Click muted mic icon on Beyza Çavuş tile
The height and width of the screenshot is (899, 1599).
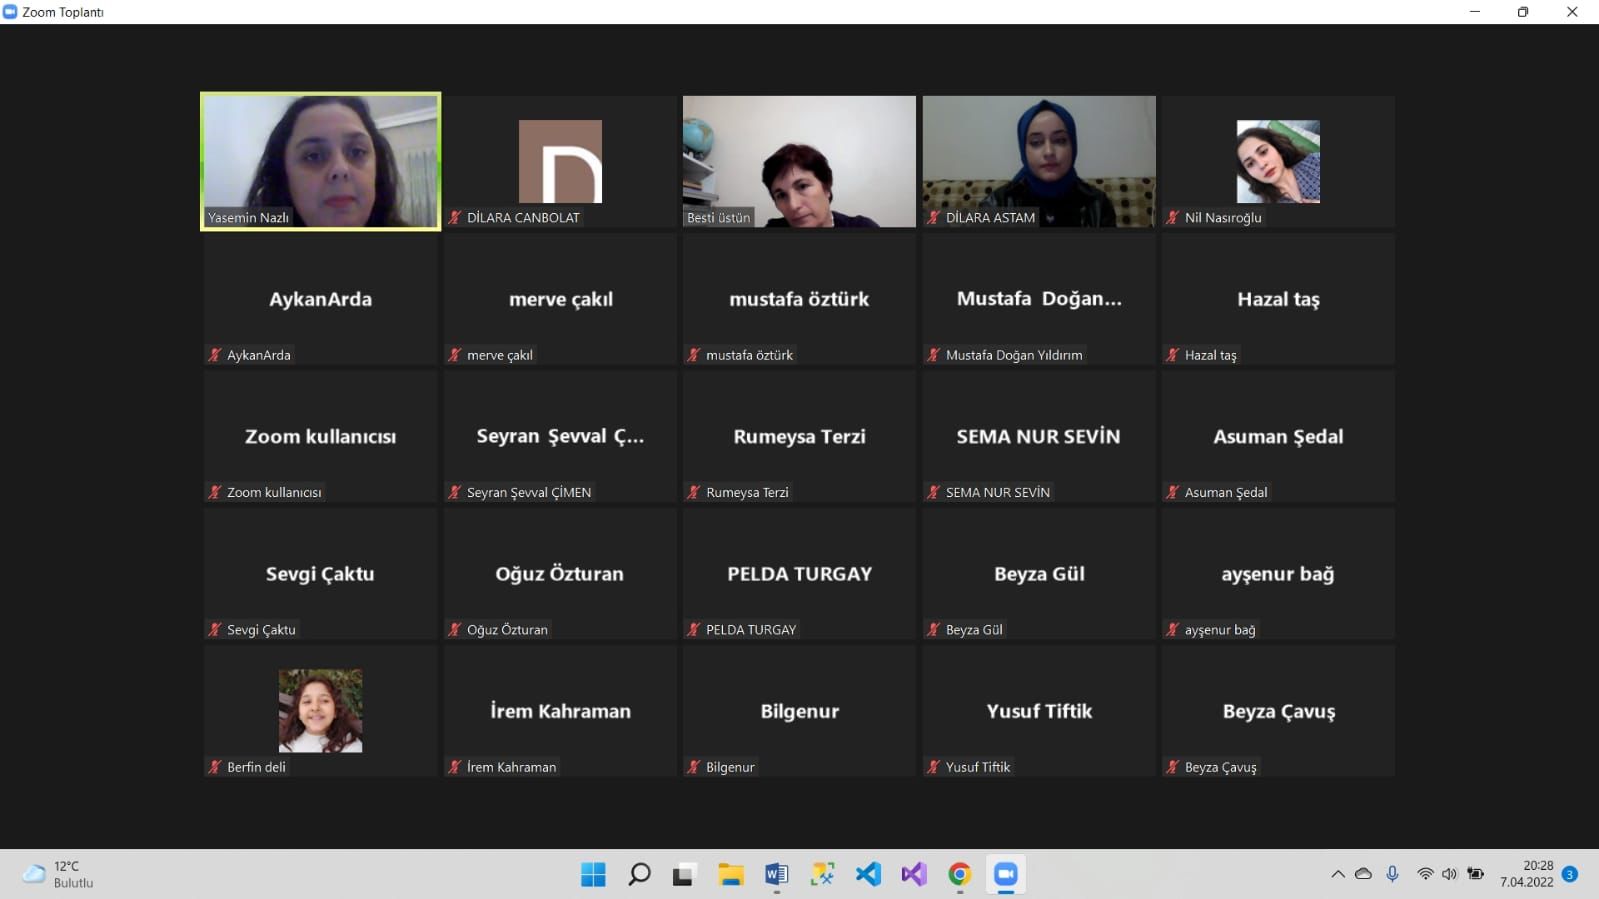[1172, 767]
